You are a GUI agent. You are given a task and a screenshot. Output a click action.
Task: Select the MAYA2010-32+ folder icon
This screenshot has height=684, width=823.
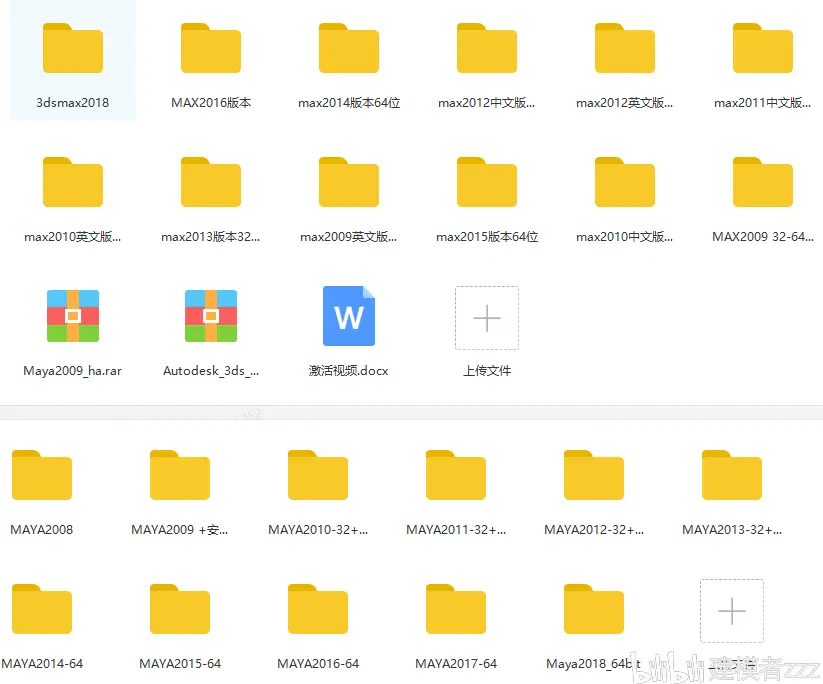click(x=318, y=475)
